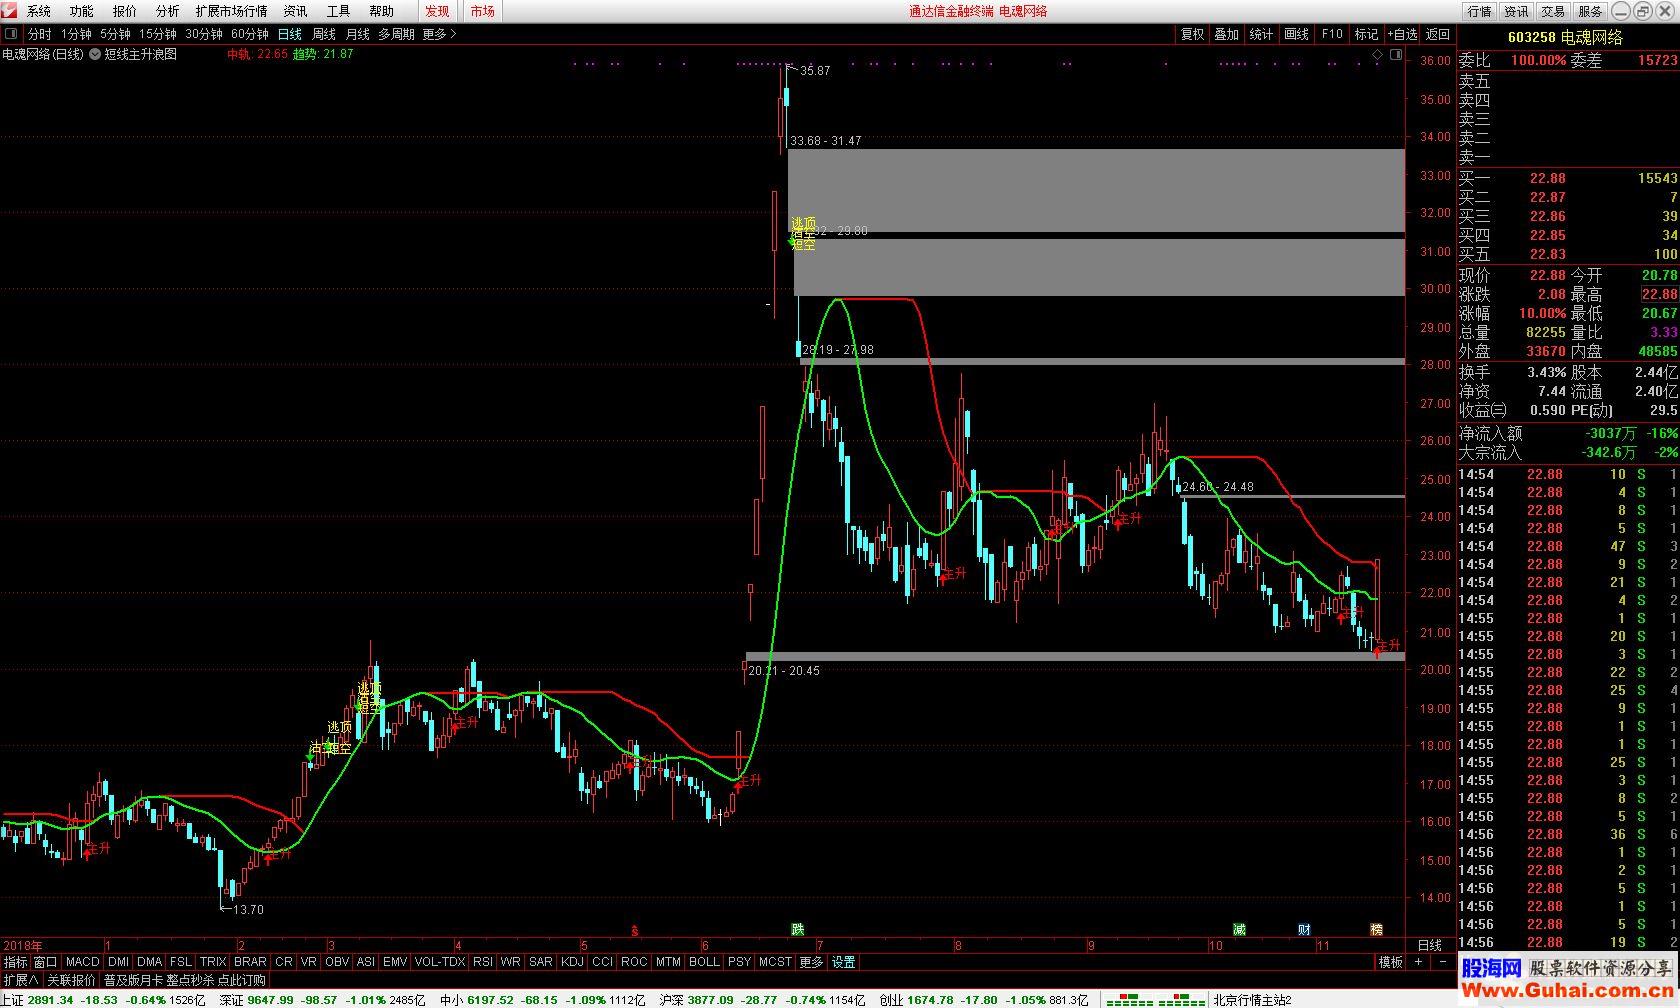Click the 叠加 toolbar button
This screenshot has height=1008, width=1680.
(1227, 34)
